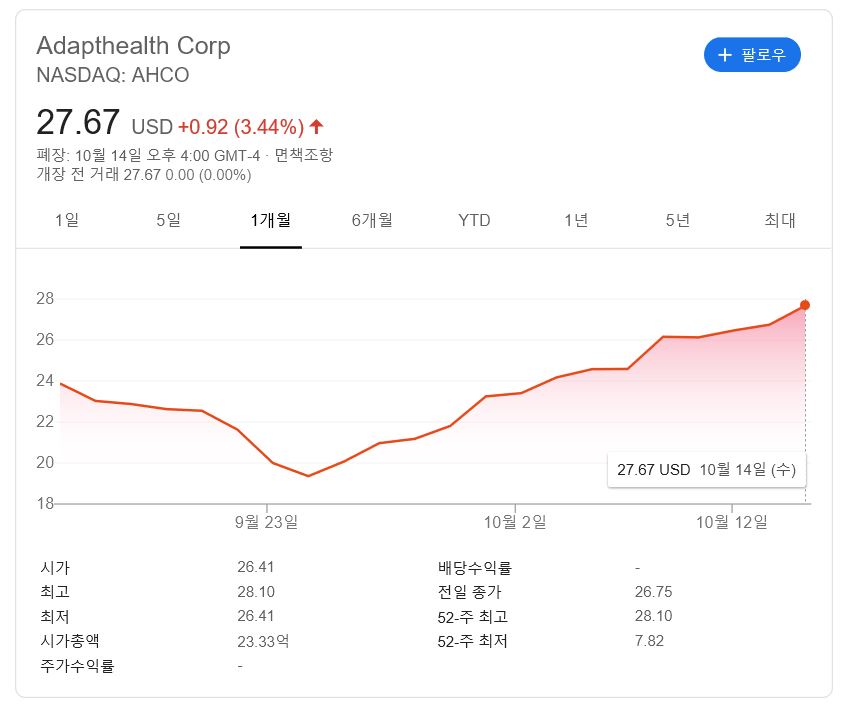The width and height of the screenshot is (847, 707).
Task: Select the 1일 time range tab
Action: point(67,220)
